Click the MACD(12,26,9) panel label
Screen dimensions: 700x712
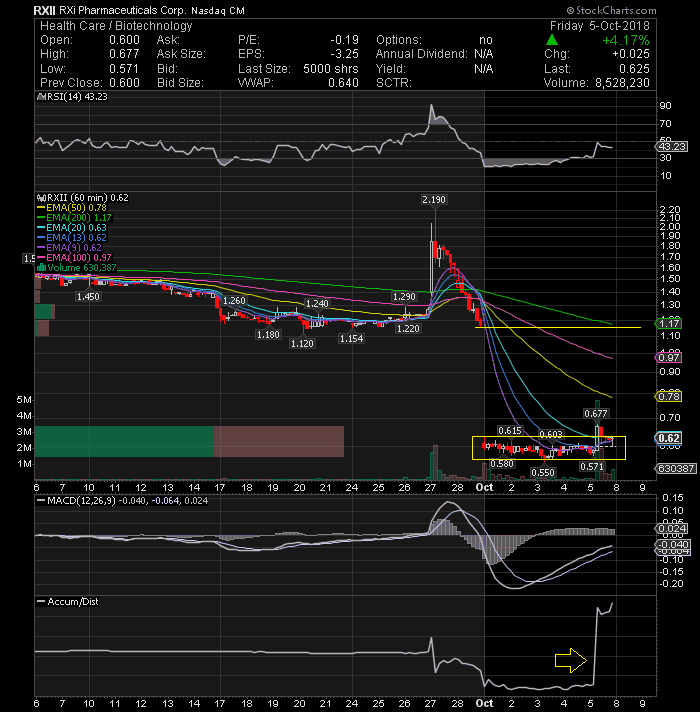click(x=82, y=501)
